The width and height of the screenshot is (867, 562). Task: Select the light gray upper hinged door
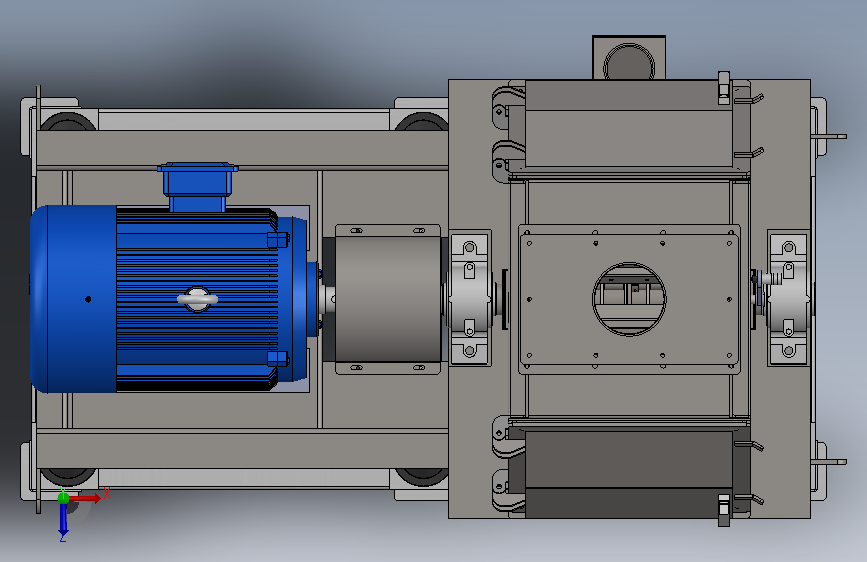[629, 124]
